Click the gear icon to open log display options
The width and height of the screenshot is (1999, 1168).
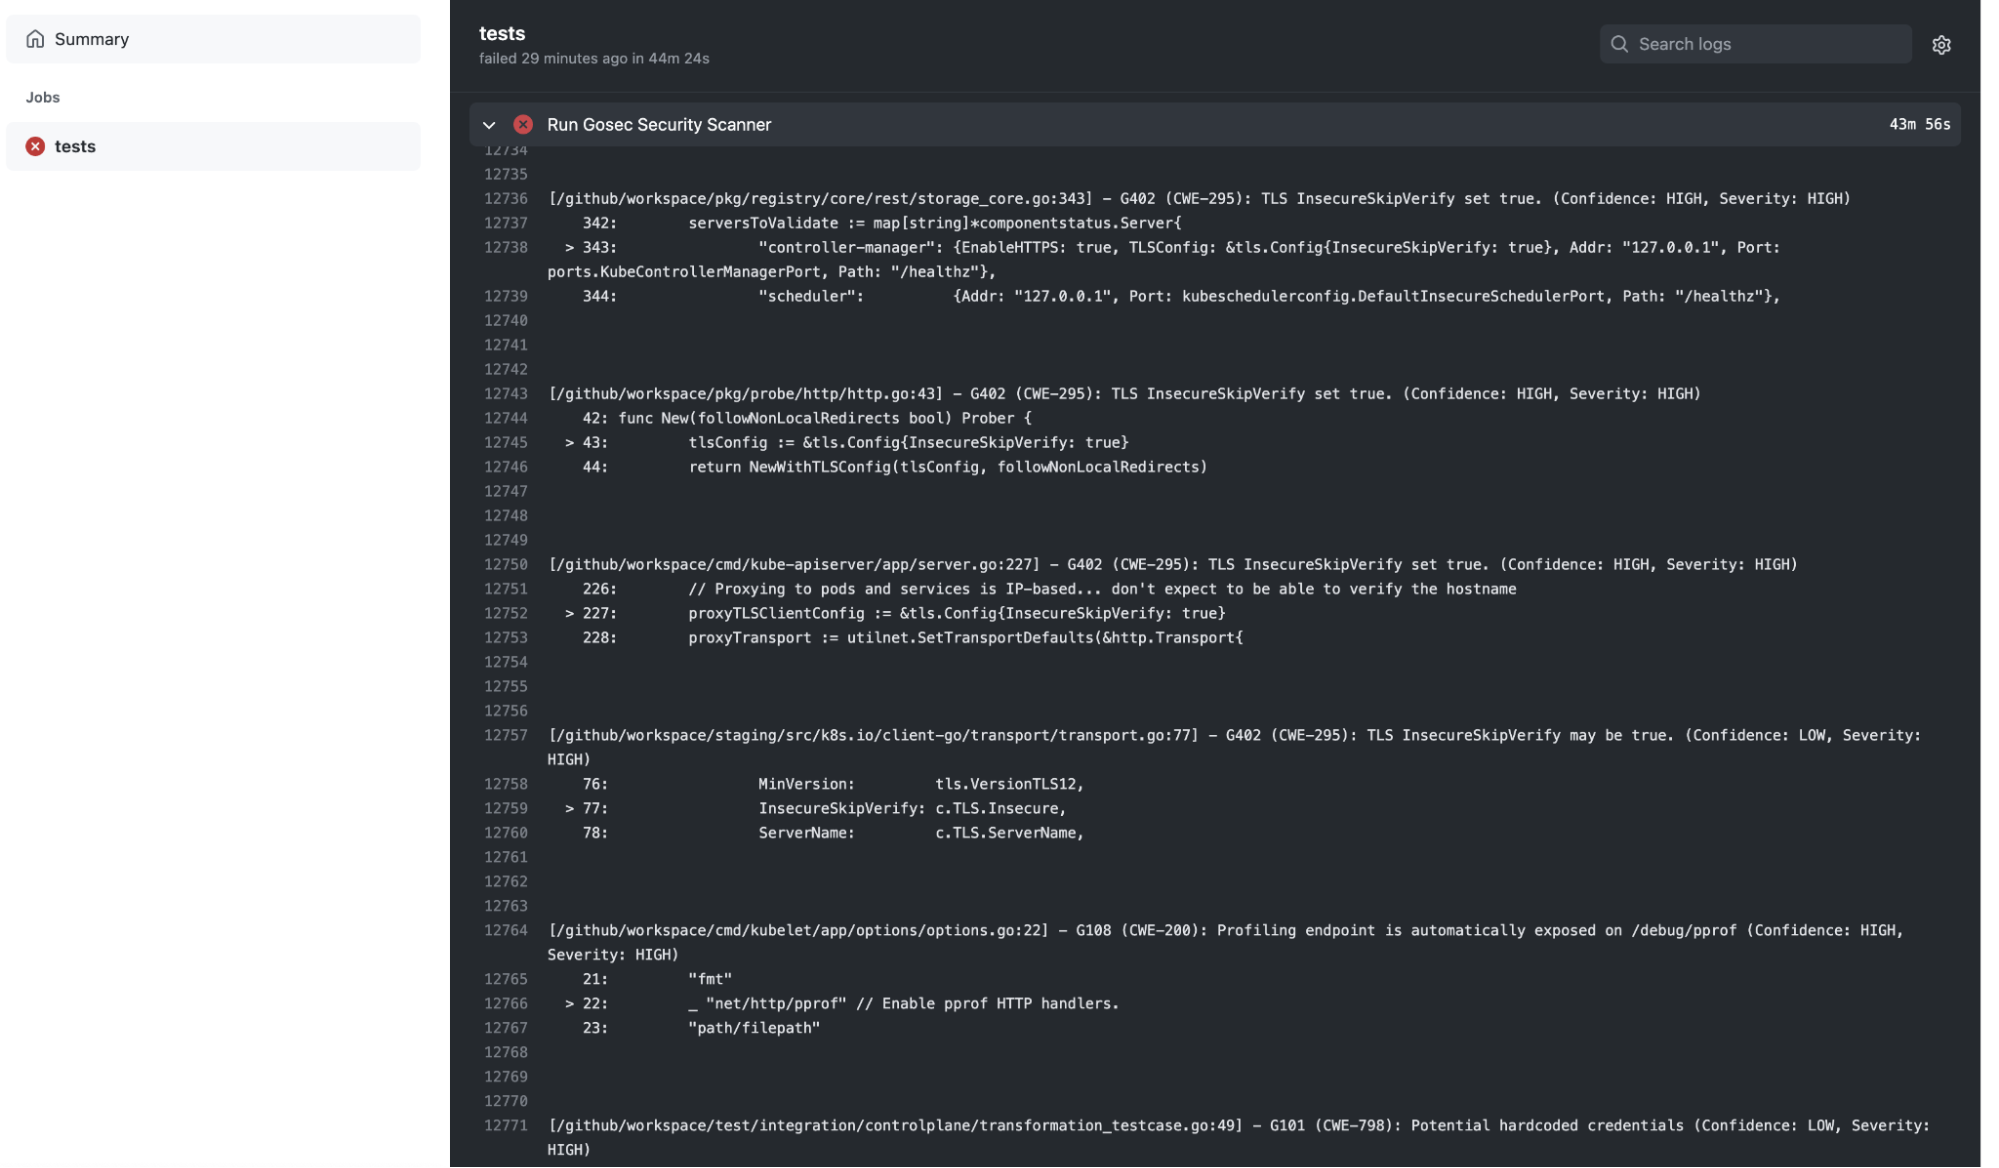[x=1941, y=44]
